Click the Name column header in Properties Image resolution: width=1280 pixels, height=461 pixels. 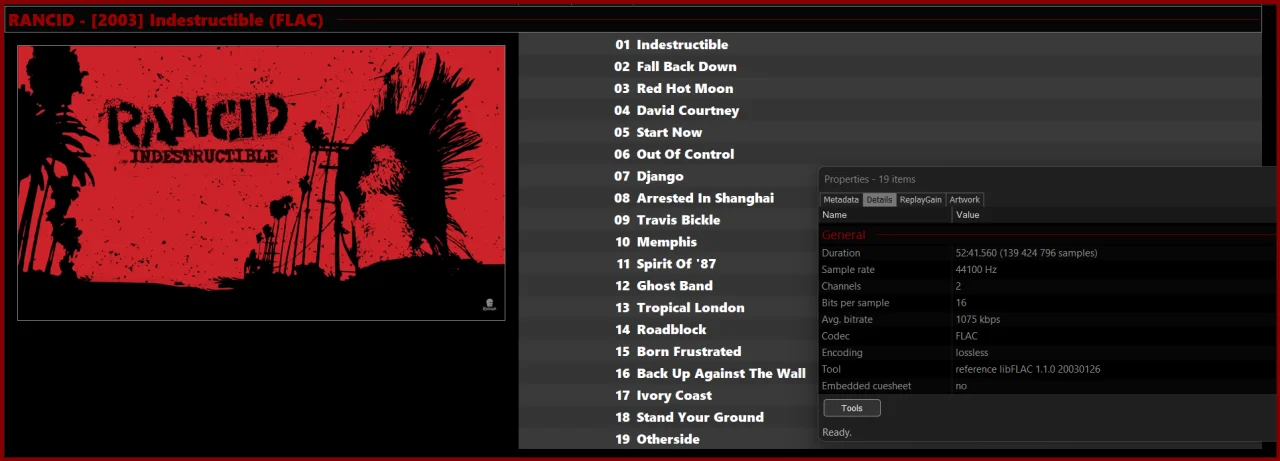[x=885, y=215]
